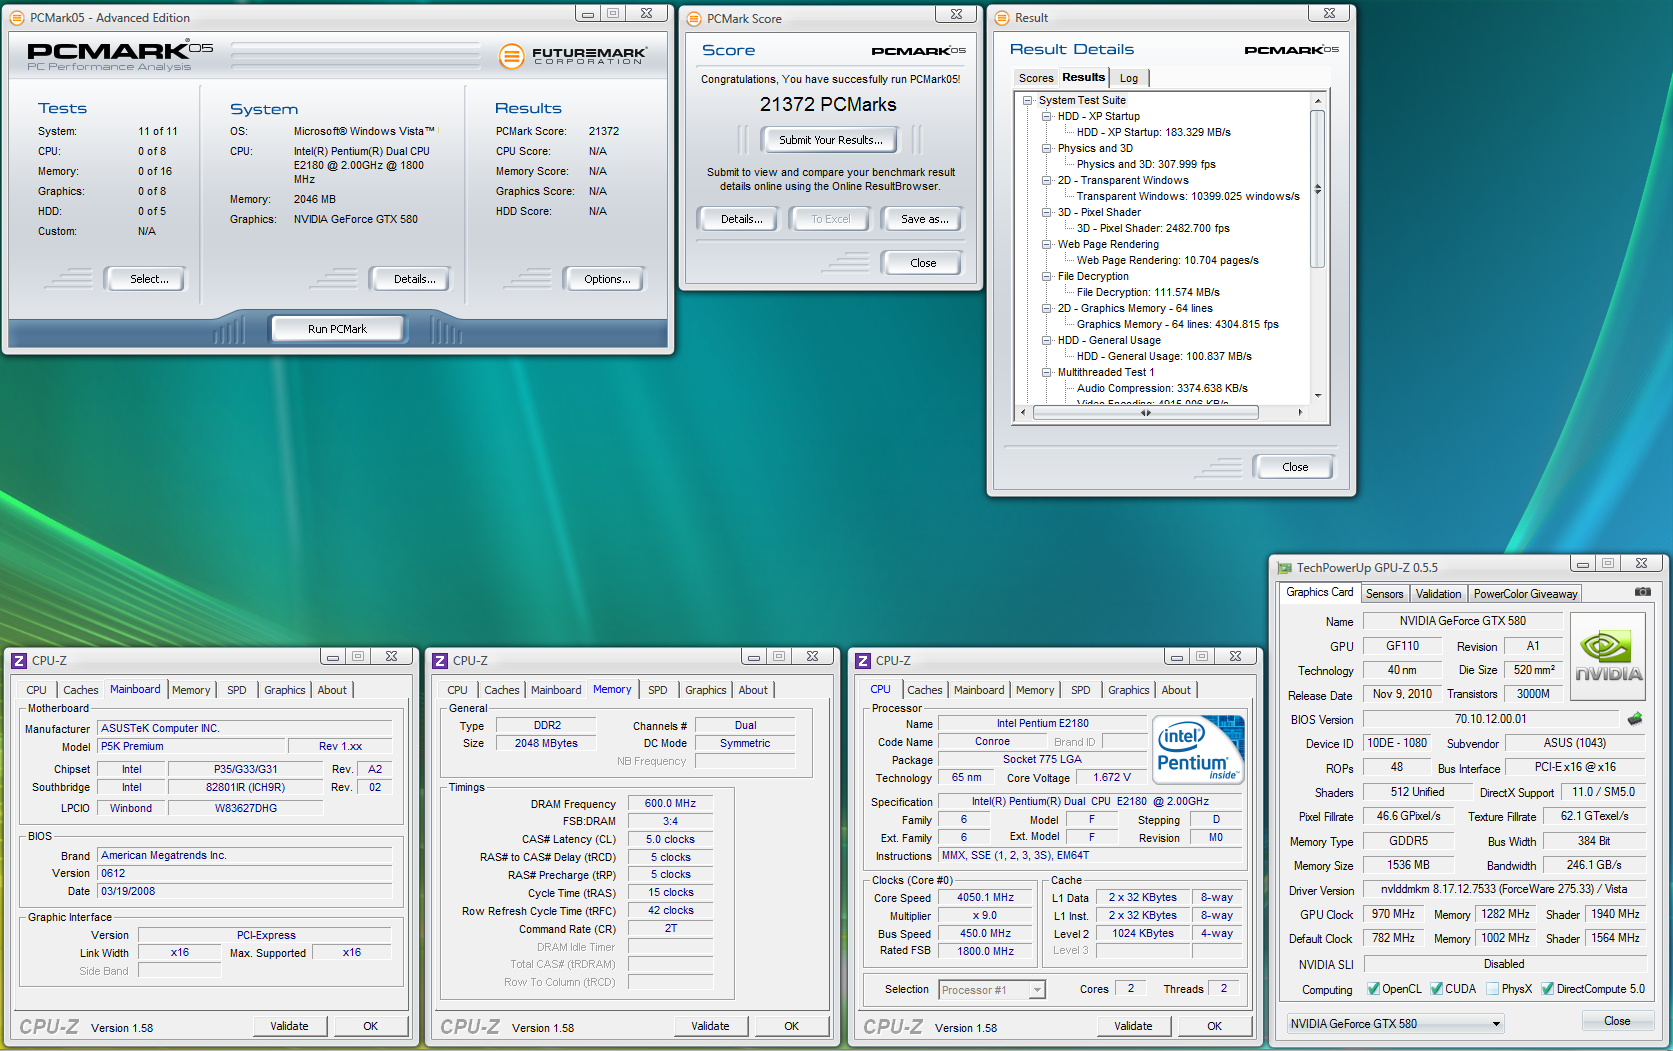Screen dimensions: 1673x1051
Task: Click the Close button in Result window
Action: point(1294,467)
